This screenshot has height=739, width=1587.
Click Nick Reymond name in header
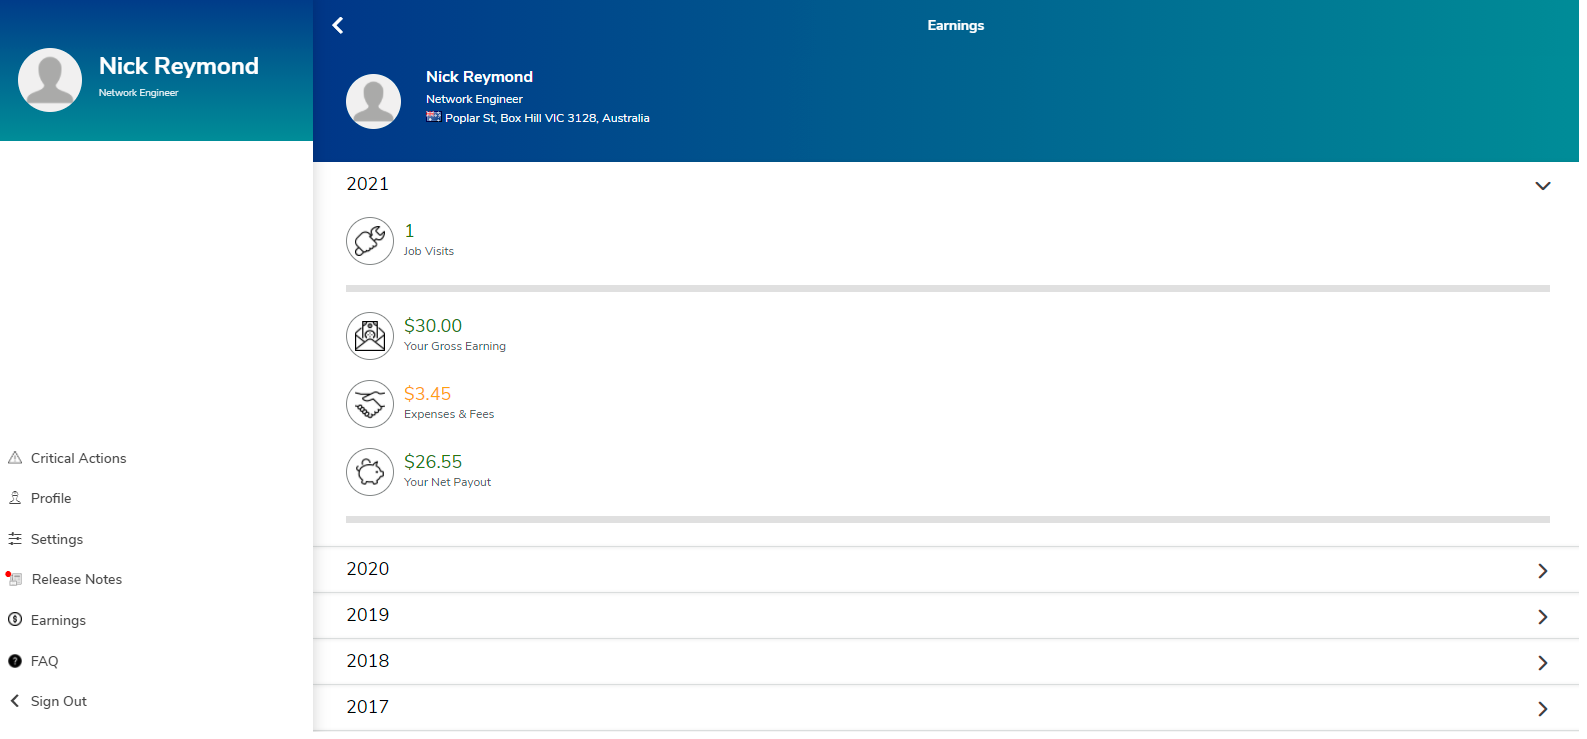(x=480, y=77)
